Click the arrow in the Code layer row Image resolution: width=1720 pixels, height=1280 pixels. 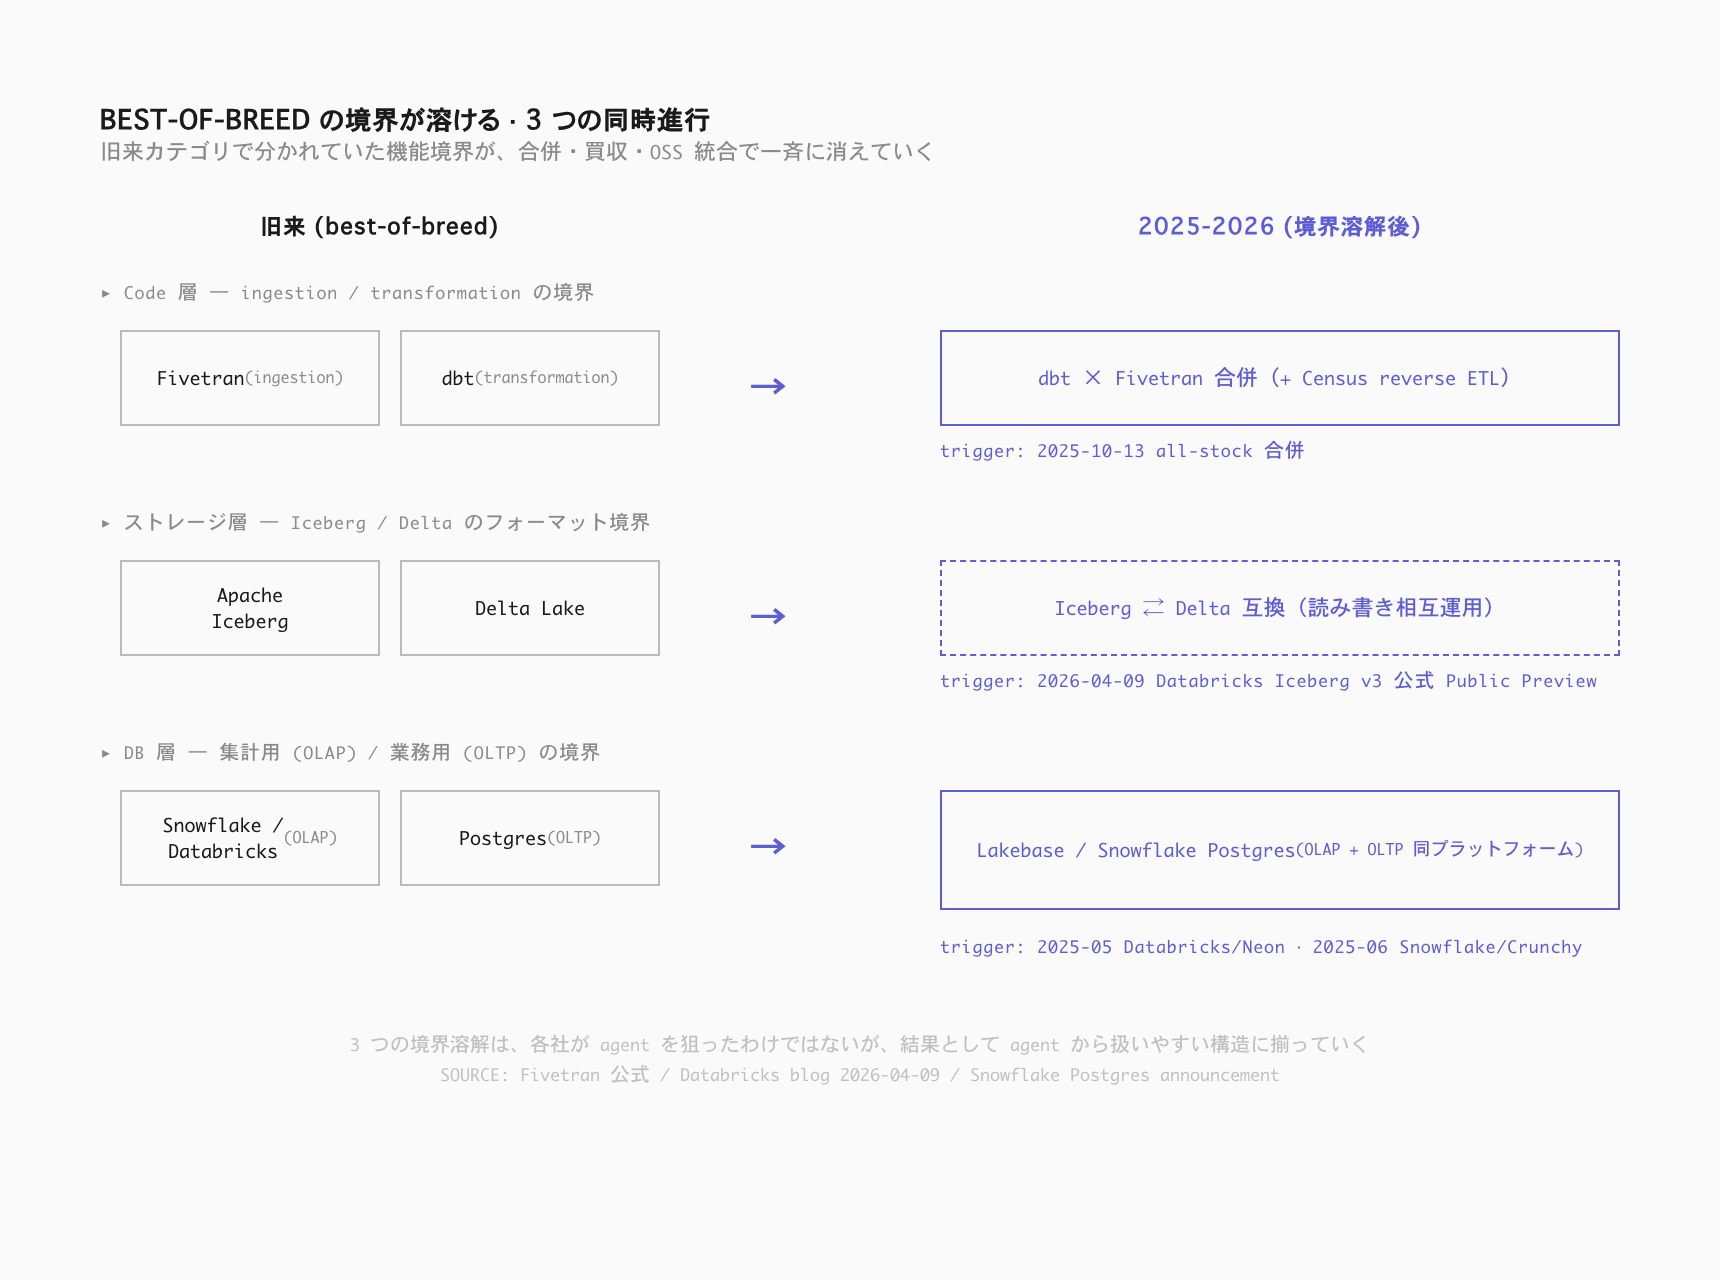[x=768, y=386]
